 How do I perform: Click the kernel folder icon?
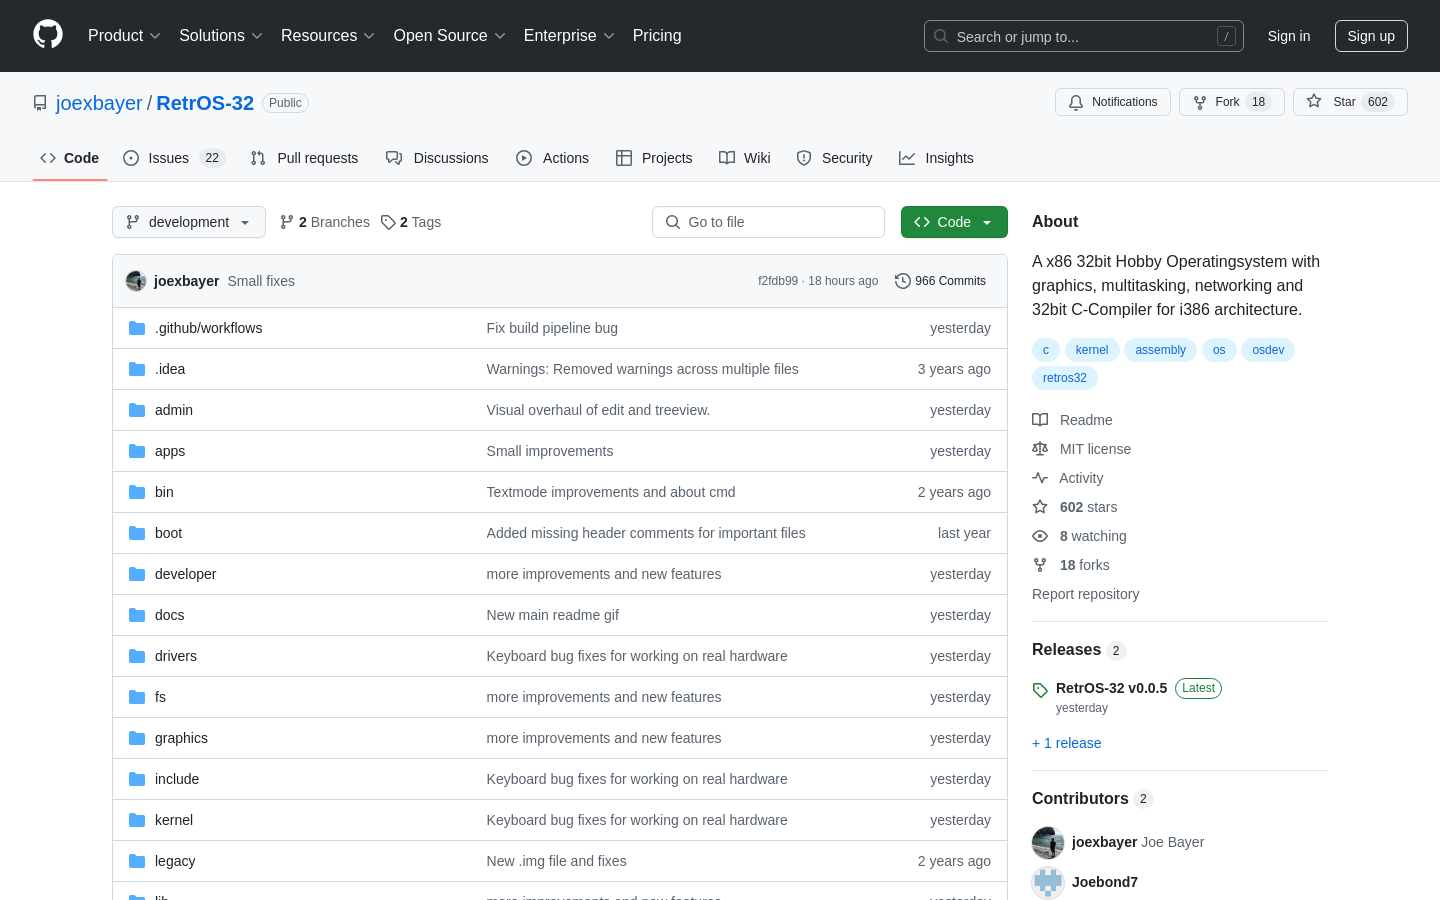(137, 820)
